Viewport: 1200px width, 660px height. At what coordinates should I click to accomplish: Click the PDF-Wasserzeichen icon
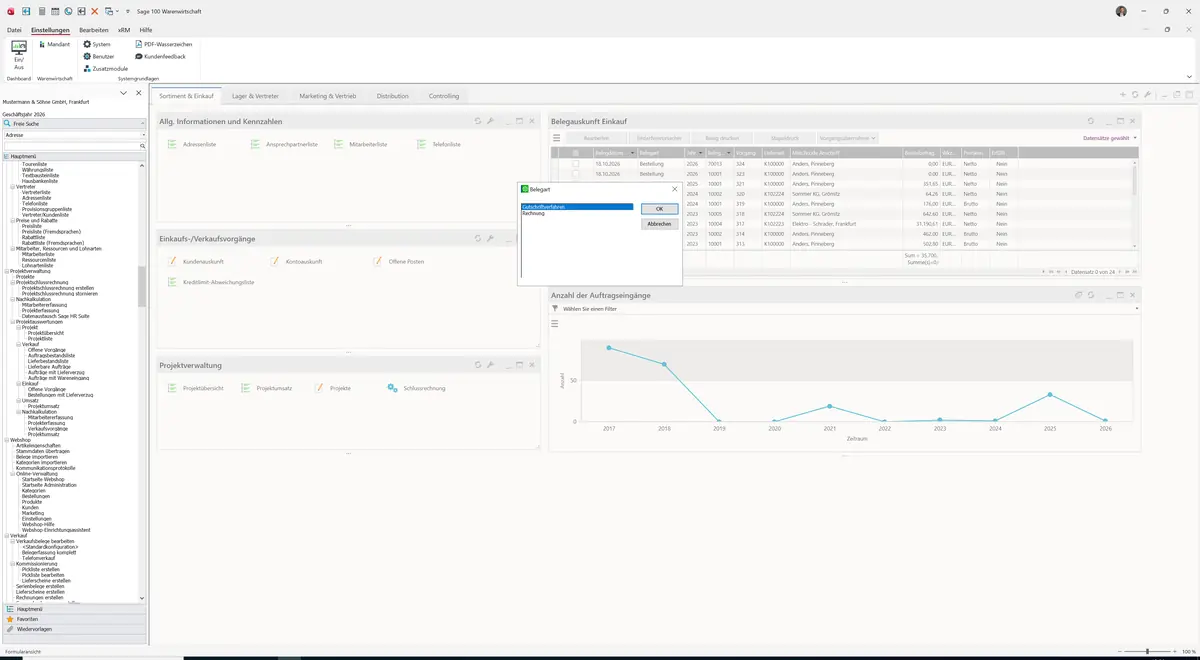pos(138,44)
